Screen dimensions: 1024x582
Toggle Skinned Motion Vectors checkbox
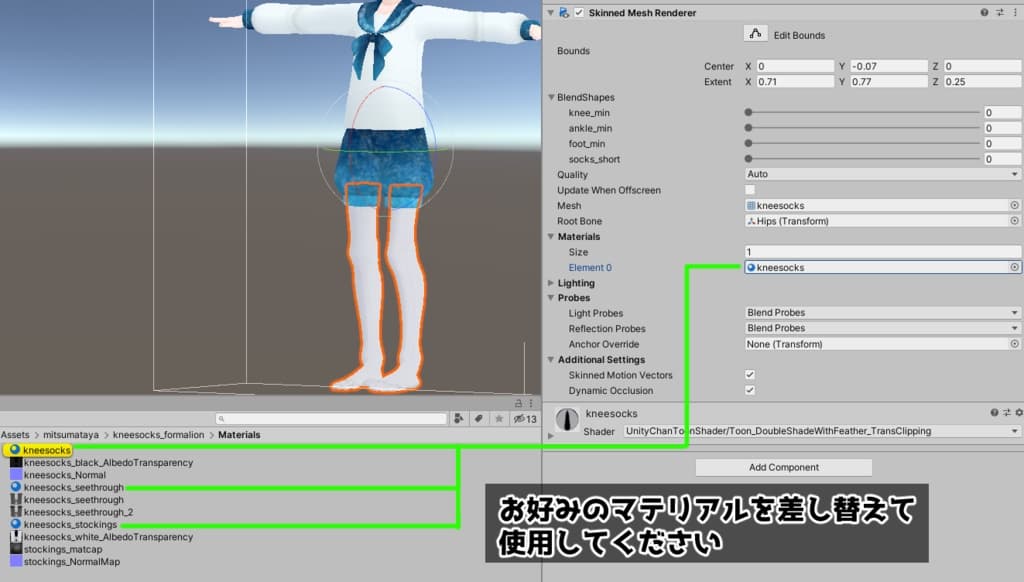coord(748,375)
